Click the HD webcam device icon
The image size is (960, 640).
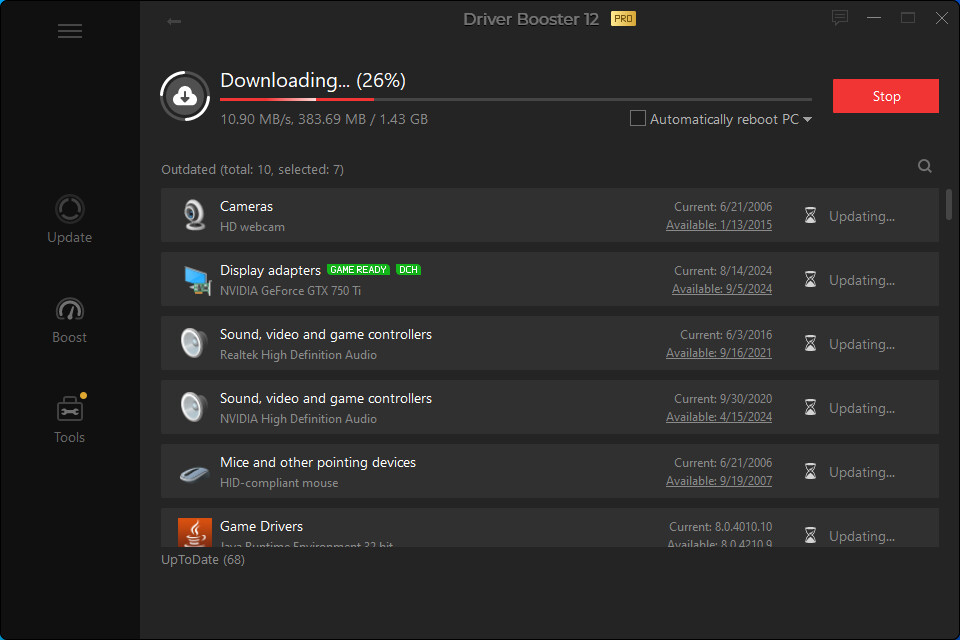tap(194, 215)
